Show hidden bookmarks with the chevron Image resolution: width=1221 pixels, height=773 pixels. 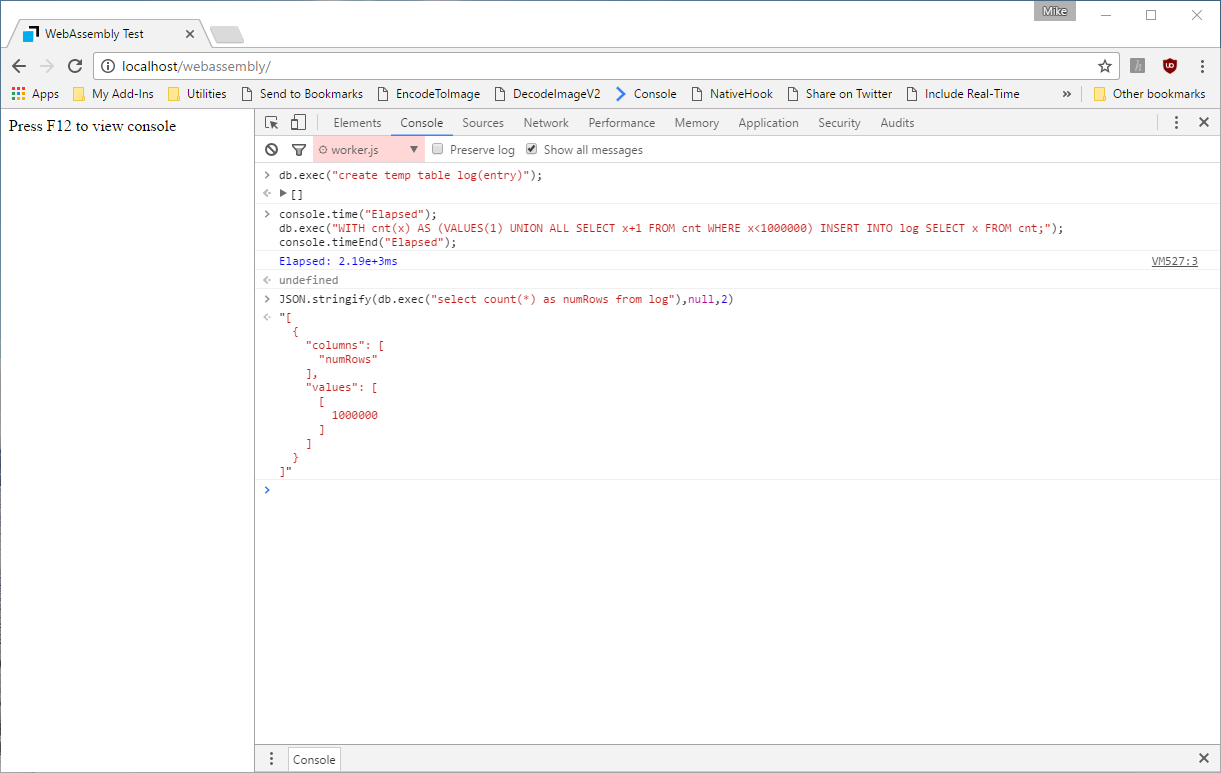tap(1066, 94)
